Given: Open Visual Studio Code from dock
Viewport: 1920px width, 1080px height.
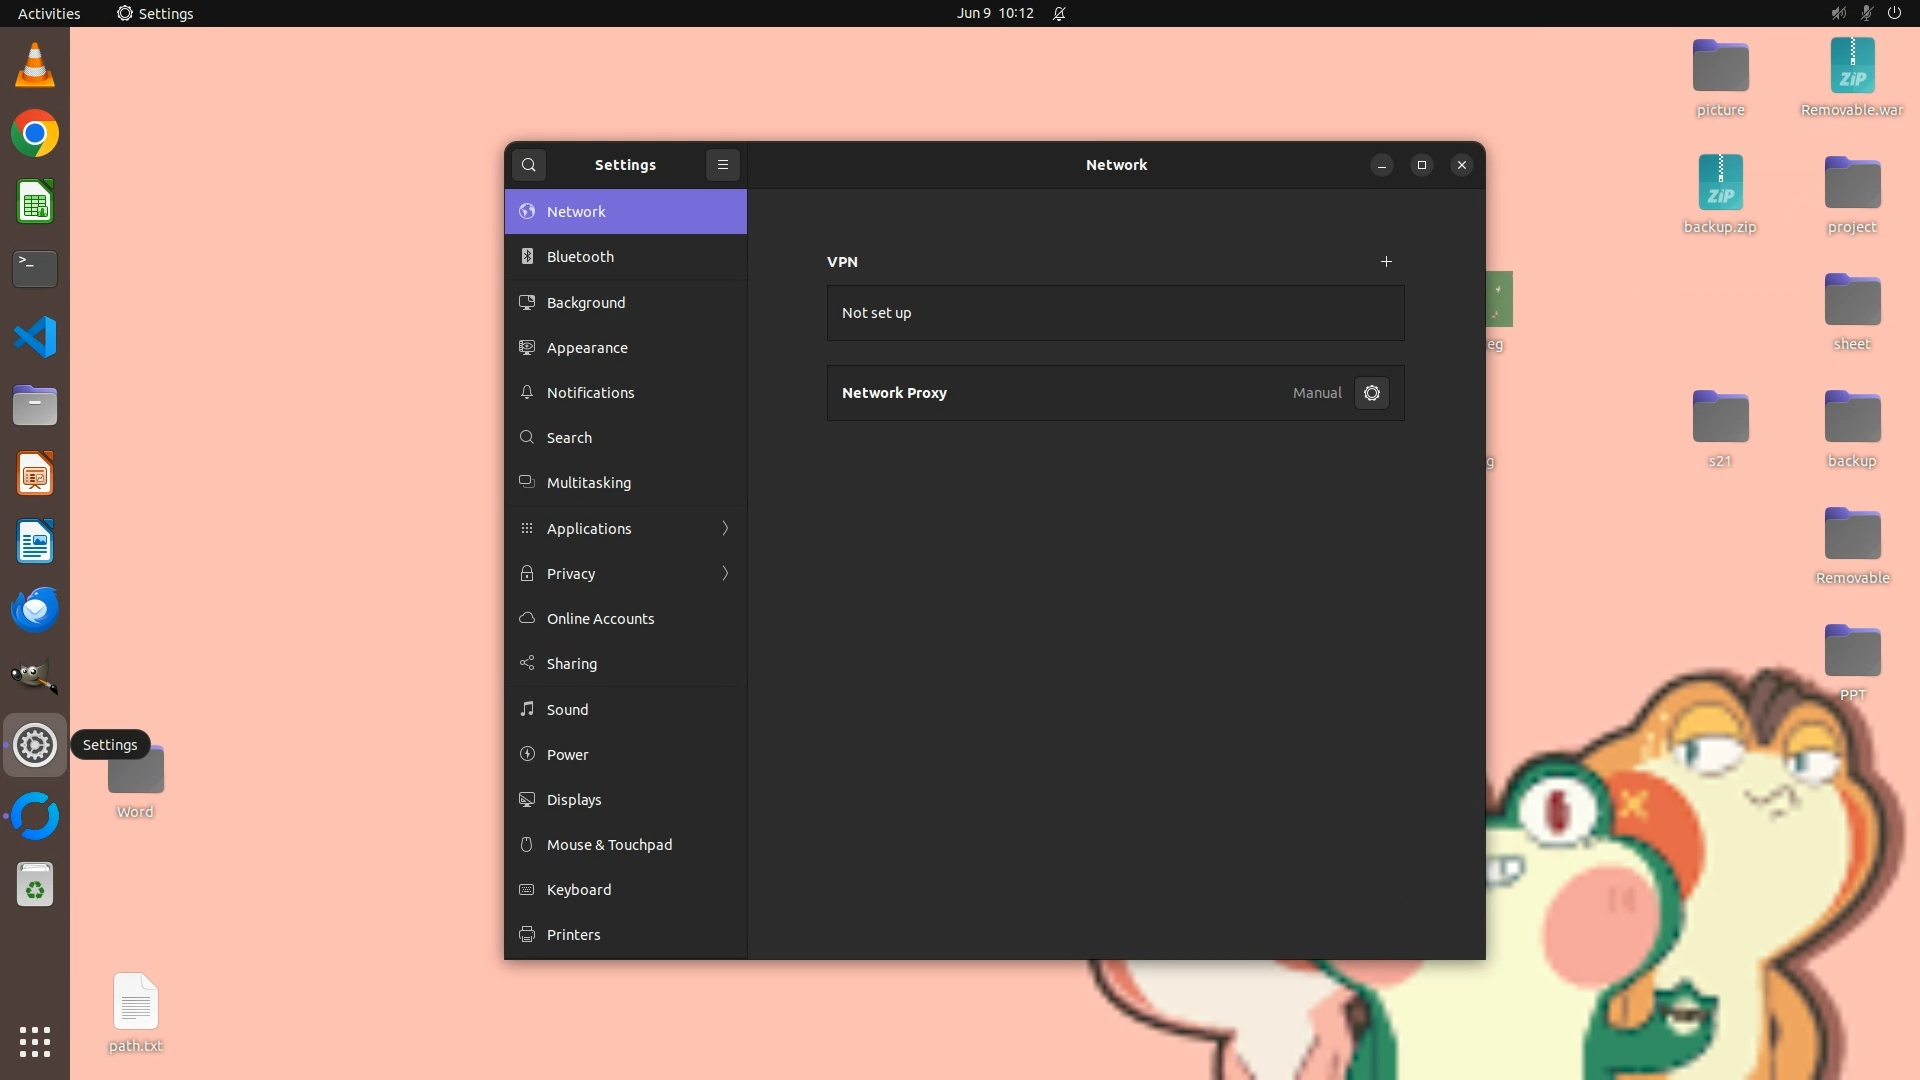Looking at the screenshot, I should (x=35, y=337).
